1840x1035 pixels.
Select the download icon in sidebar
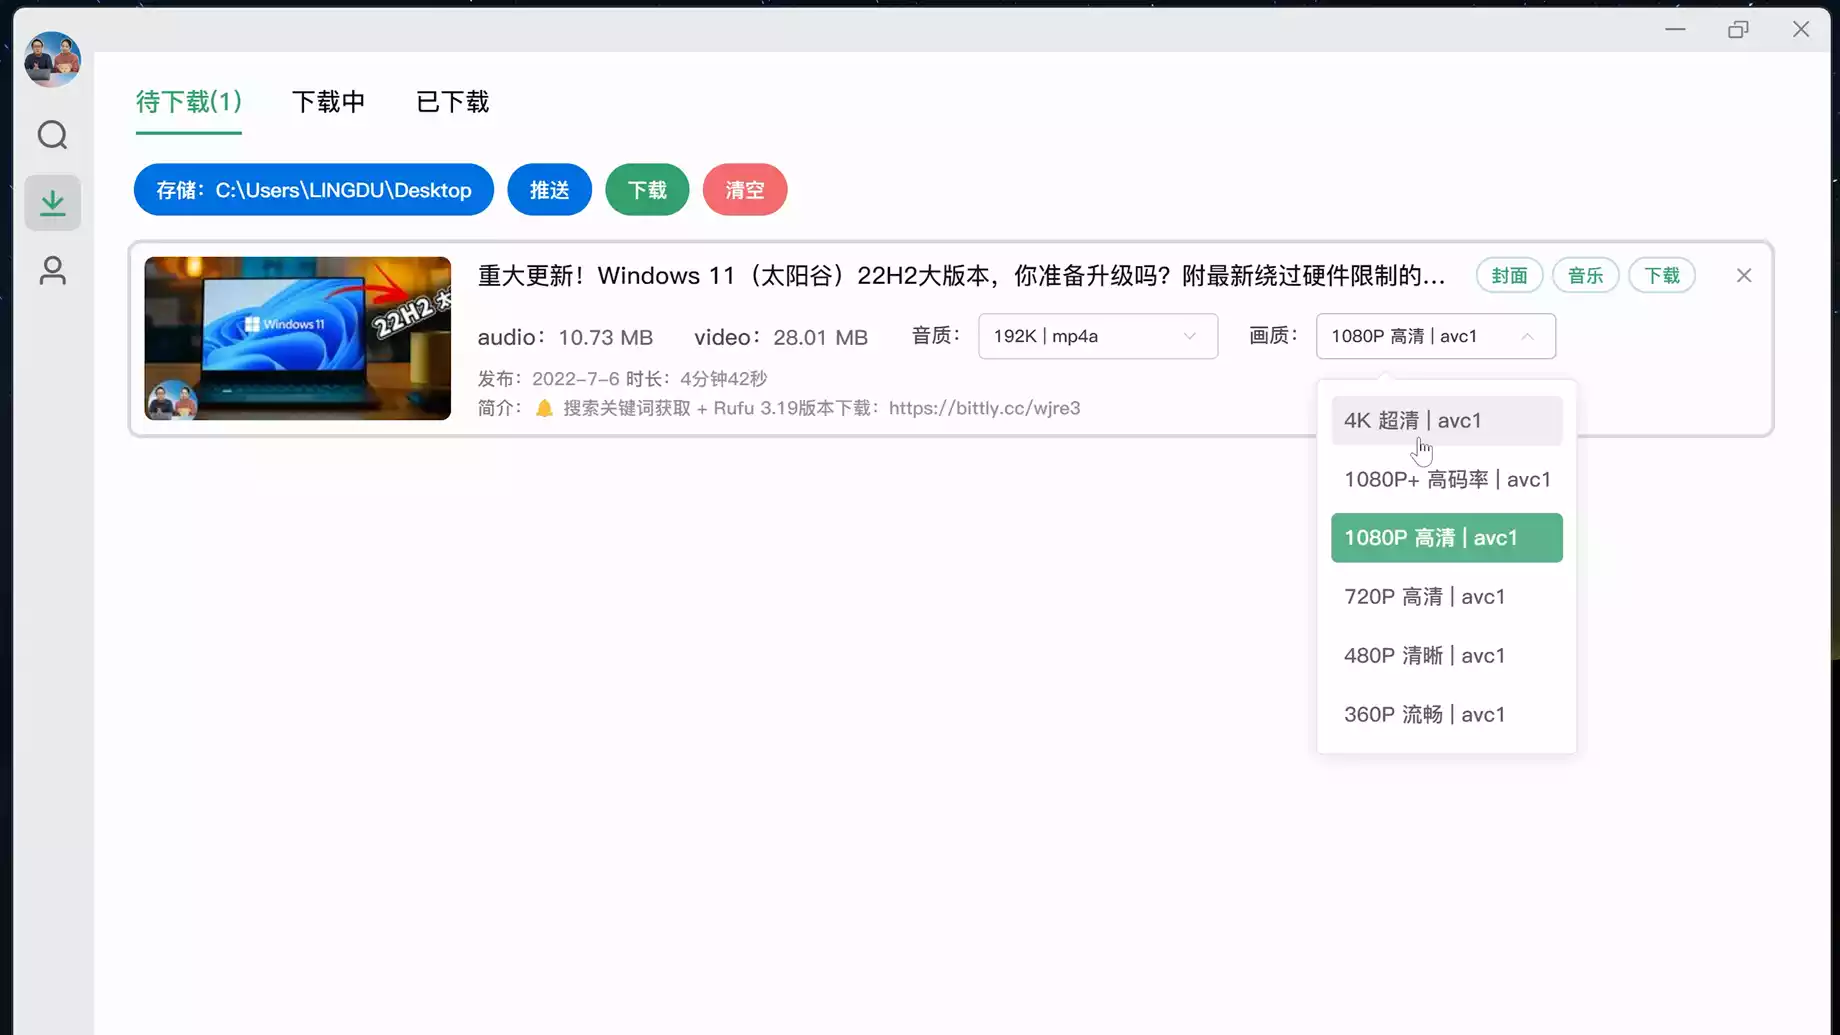[52, 203]
